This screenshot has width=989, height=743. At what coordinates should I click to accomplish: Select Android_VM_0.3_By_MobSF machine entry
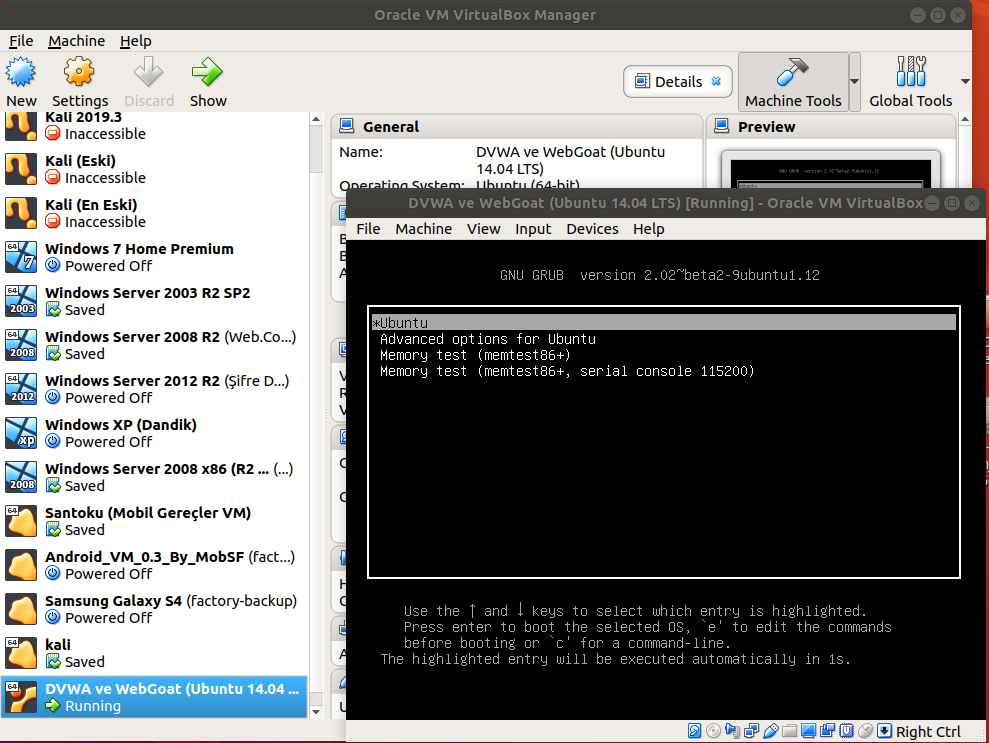click(155, 565)
